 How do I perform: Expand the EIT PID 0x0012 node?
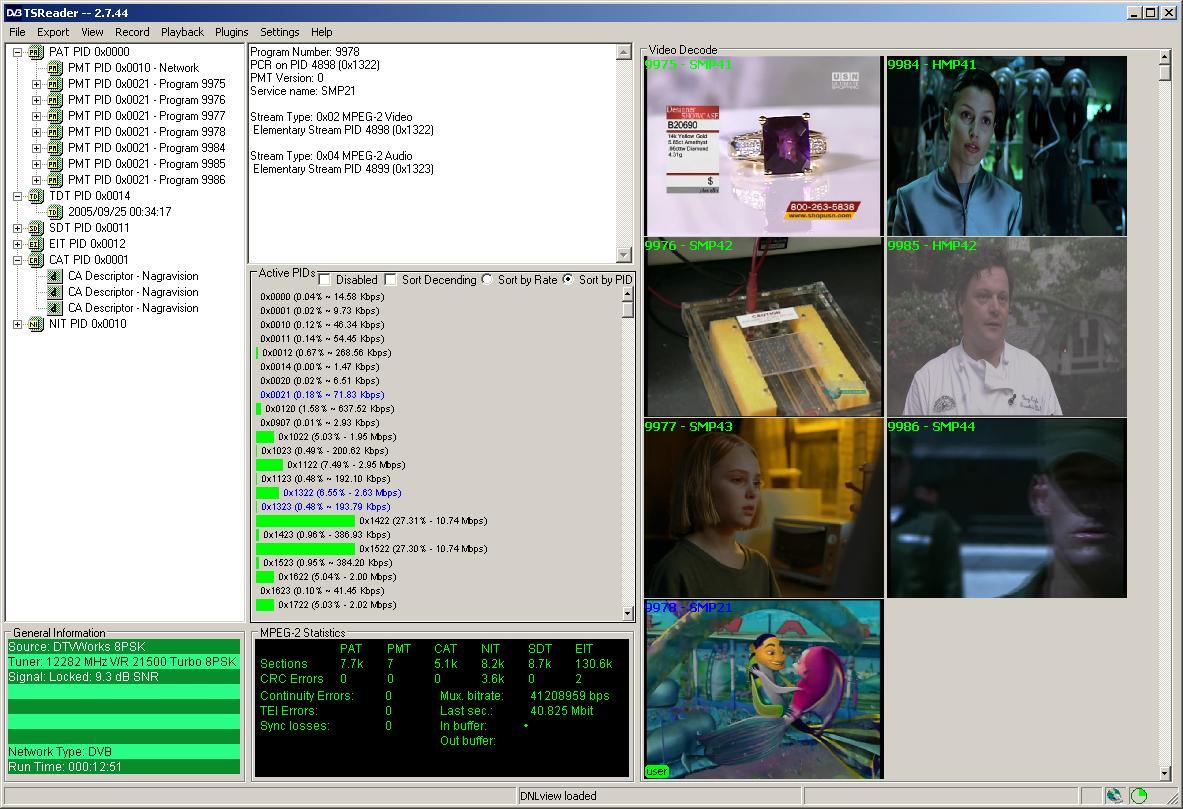17,244
